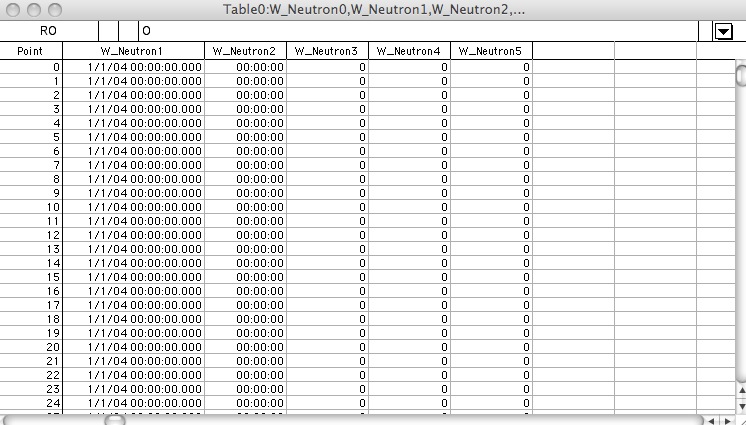Click W_Neutron3 value in row 8

click(327, 179)
